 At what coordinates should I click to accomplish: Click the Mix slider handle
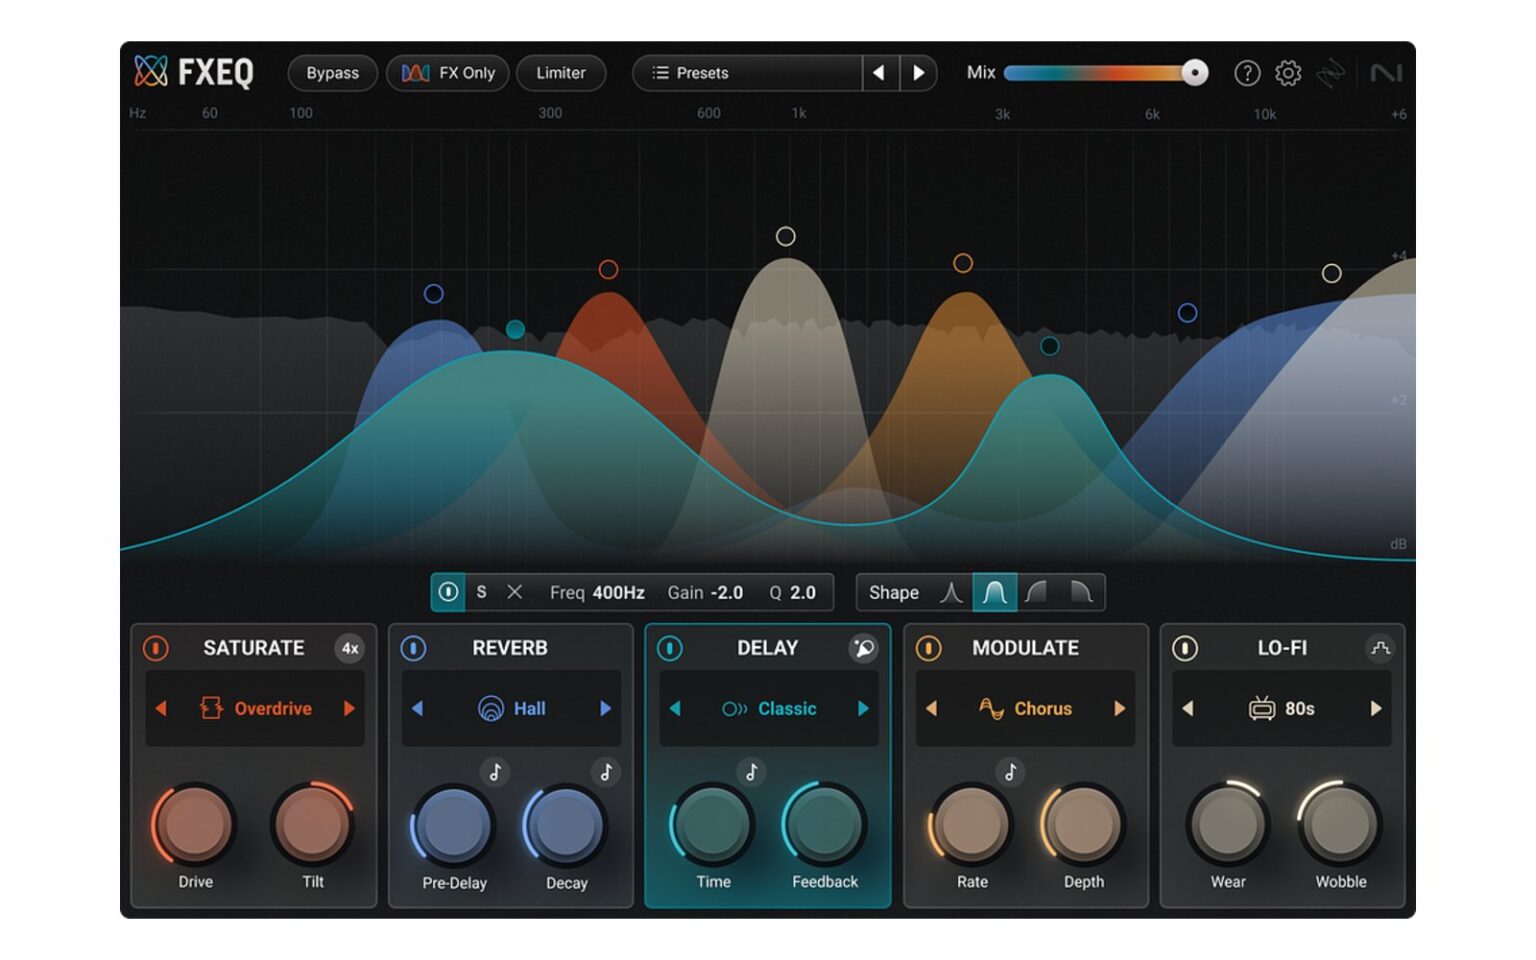(x=1194, y=72)
